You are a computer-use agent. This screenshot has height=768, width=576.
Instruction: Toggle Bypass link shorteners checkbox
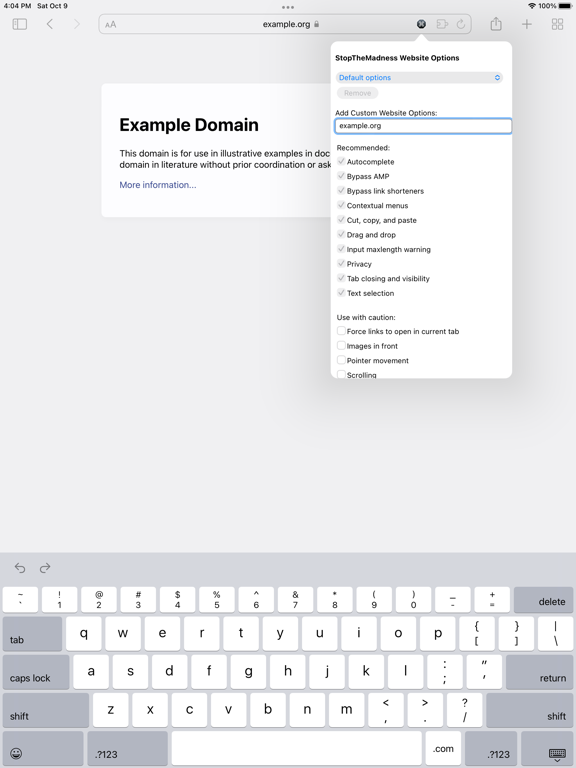click(341, 191)
